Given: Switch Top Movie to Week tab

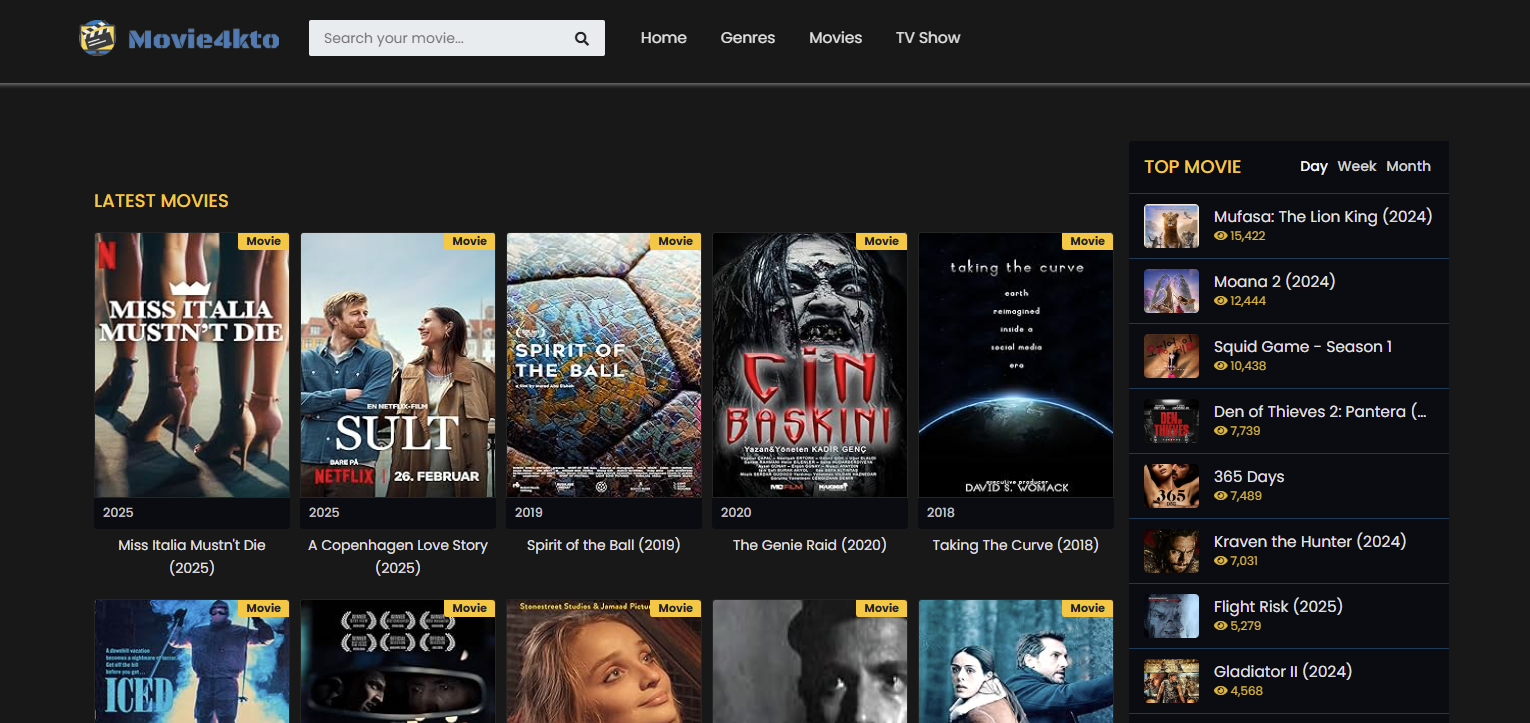Looking at the screenshot, I should pos(1356,166).
